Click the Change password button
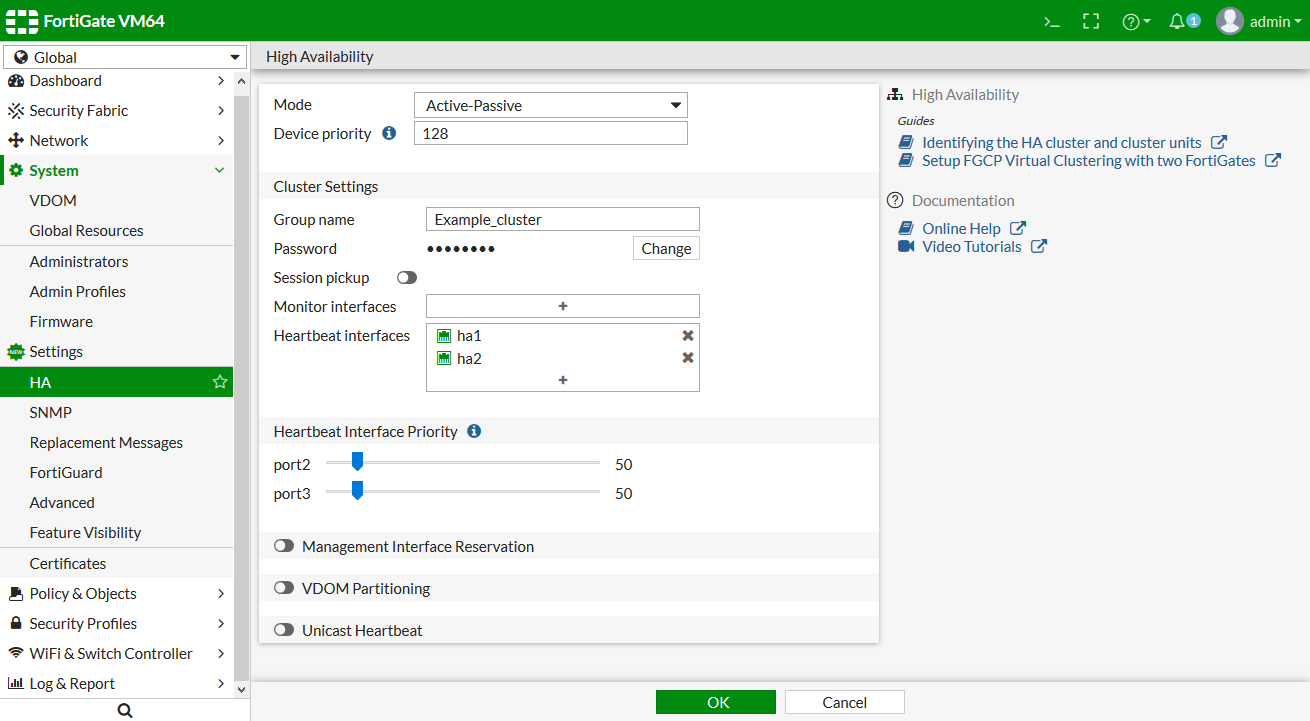Screen dimensions: 1310x721 (x=666, y=248)
